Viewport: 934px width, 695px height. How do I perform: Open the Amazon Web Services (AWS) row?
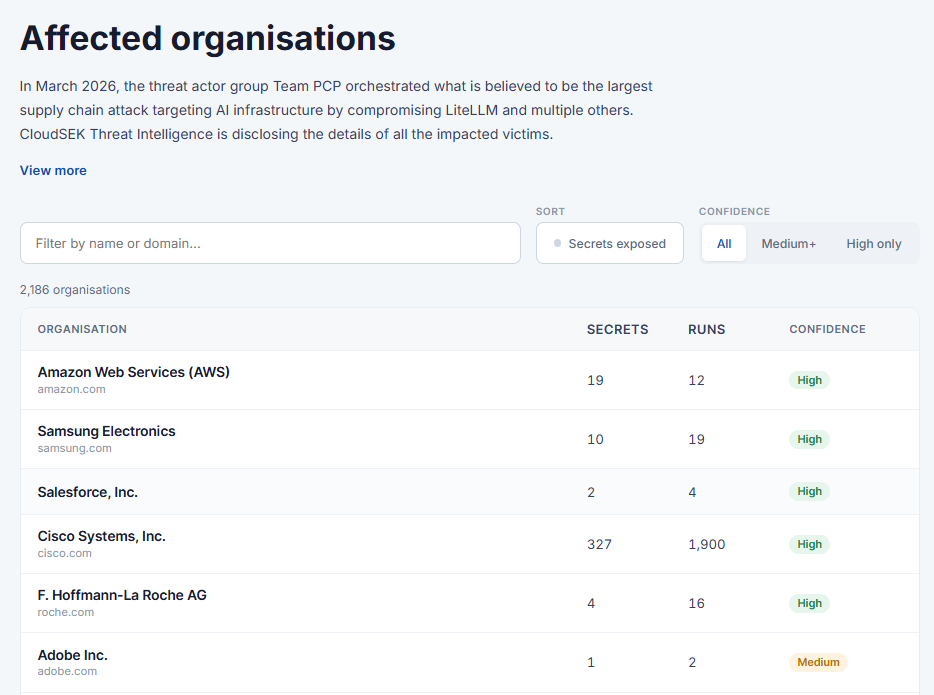(470, 380)
